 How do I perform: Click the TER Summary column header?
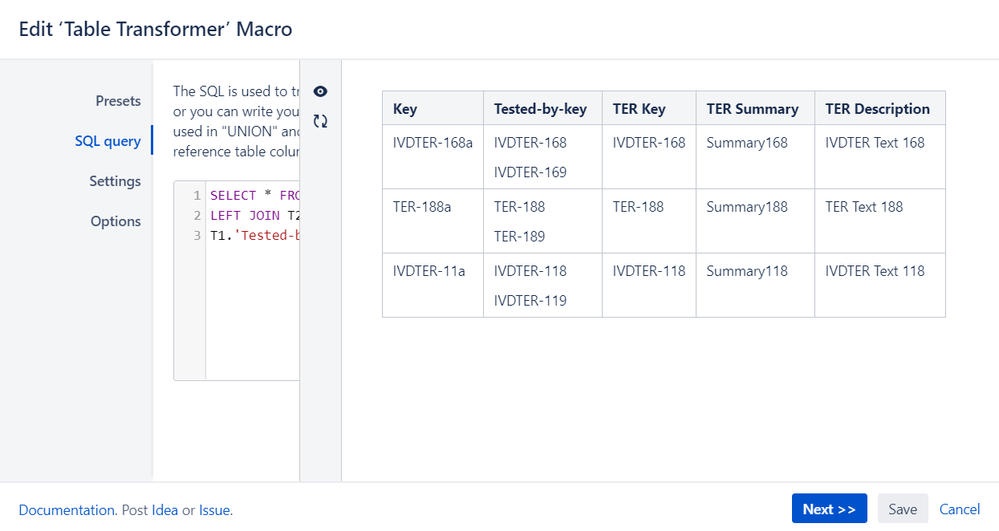click(x=752, y=109)
